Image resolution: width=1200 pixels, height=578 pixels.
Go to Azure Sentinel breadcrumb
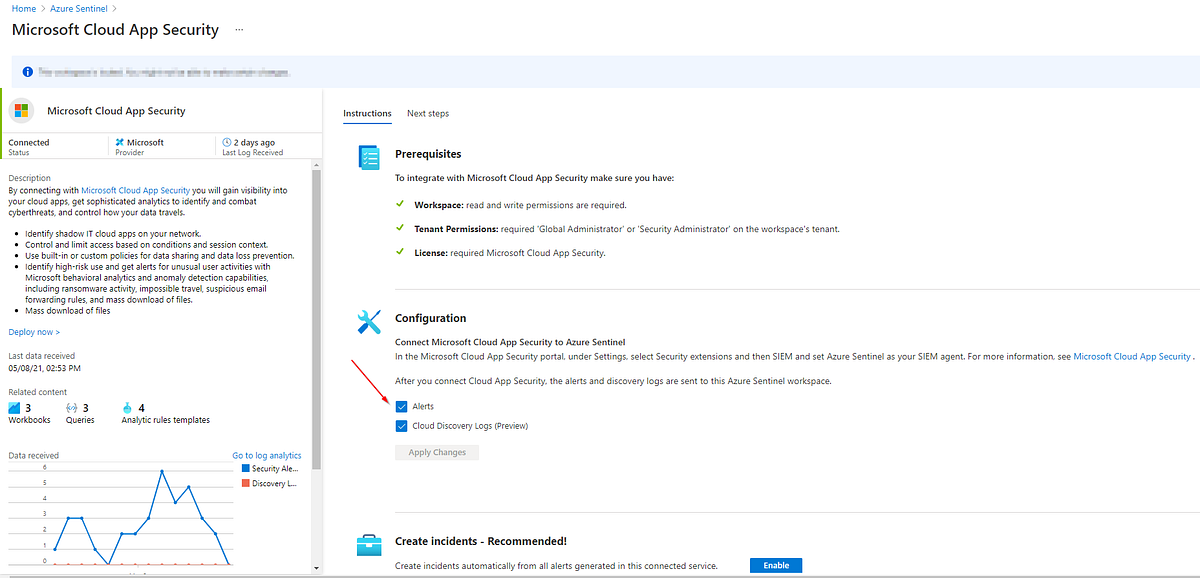pyautogui.click(x=79, y=8)
